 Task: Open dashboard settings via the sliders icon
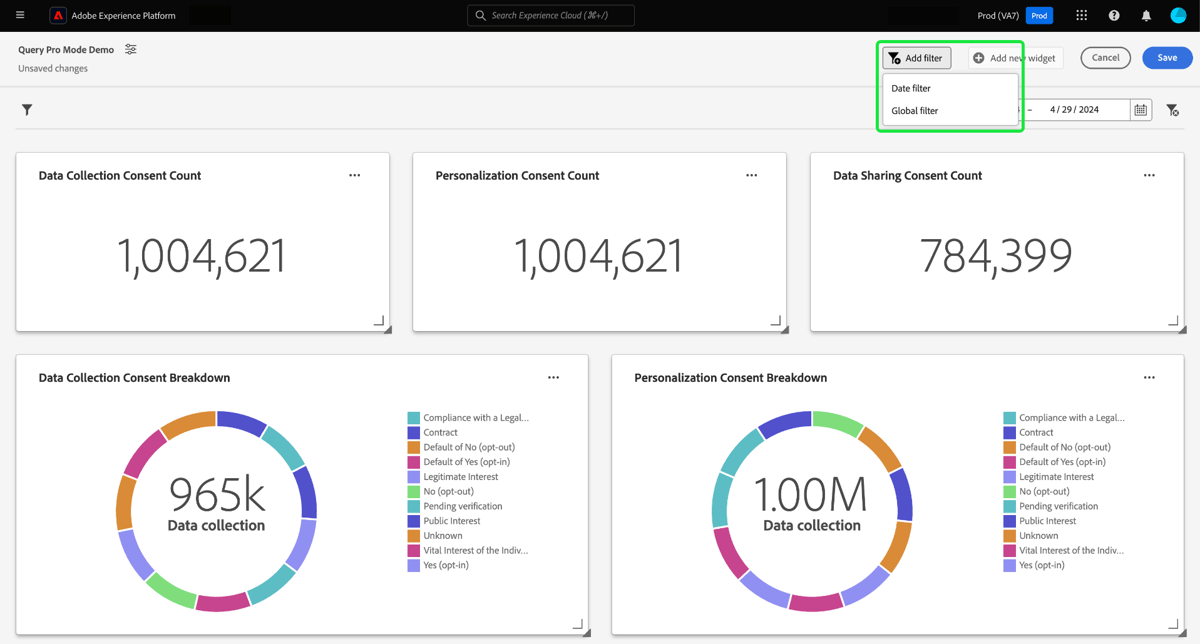(x=130, y=48)
